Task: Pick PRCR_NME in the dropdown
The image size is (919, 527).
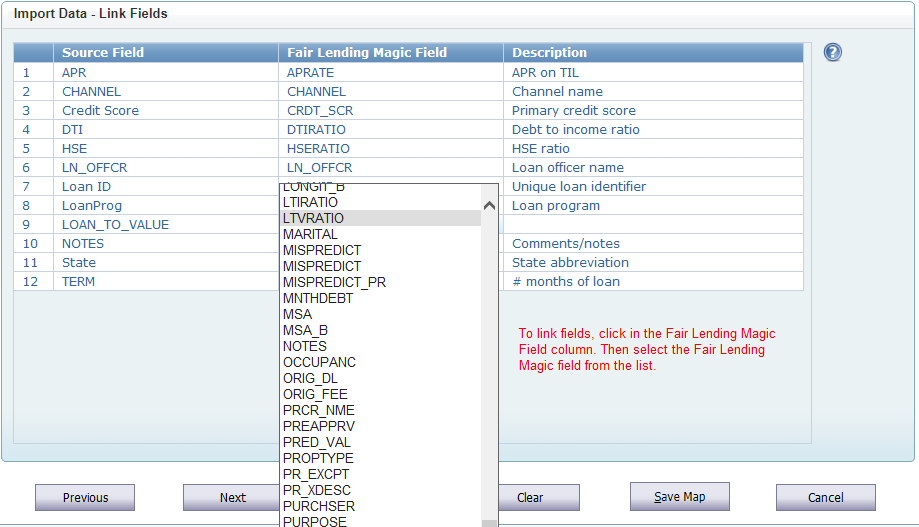Action: click(381, 410)
